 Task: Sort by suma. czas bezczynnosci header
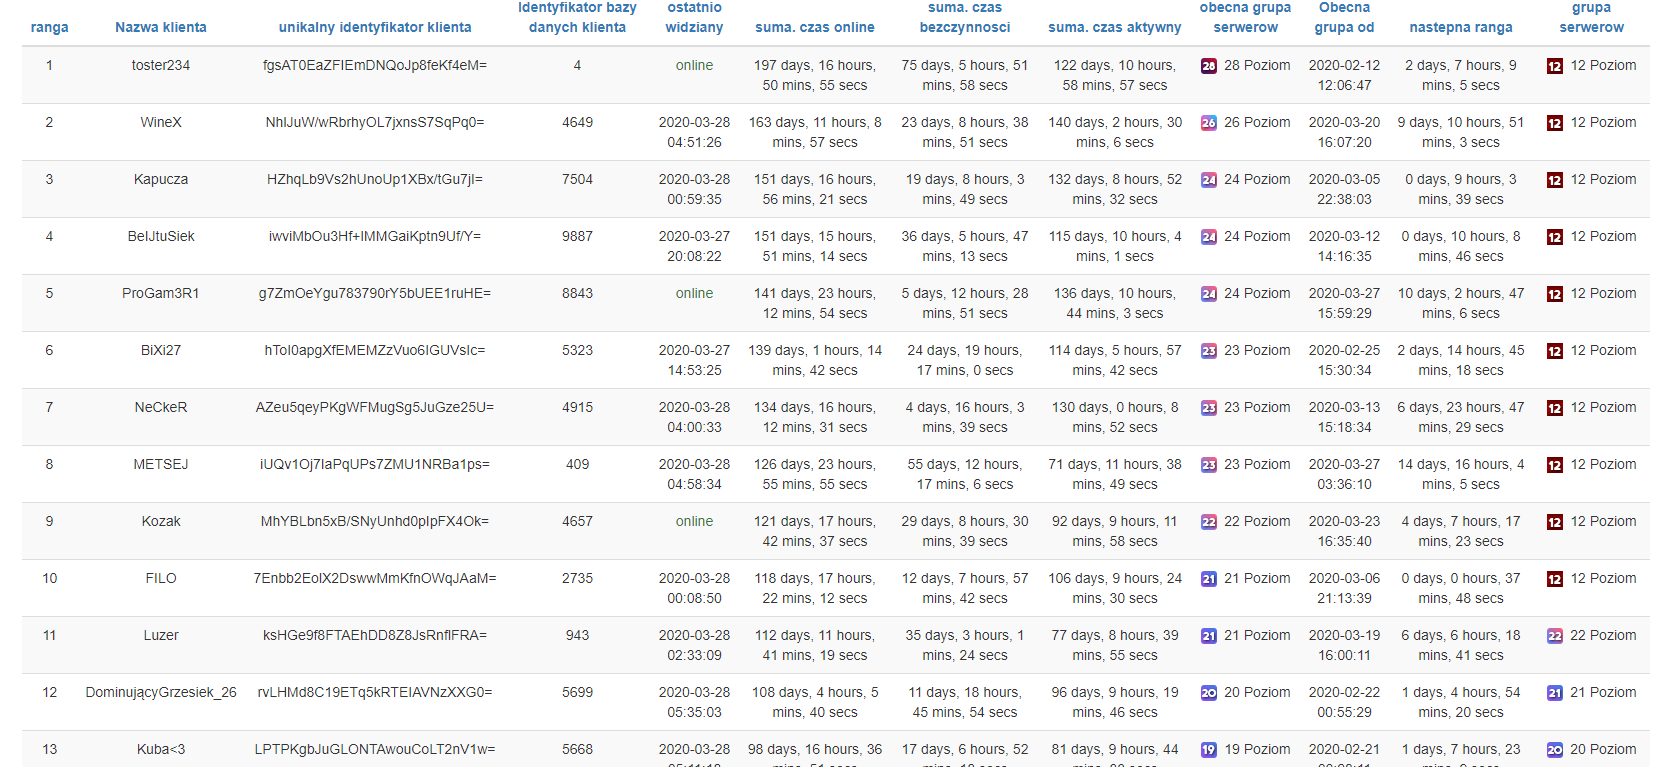click(x=965, y=17)
